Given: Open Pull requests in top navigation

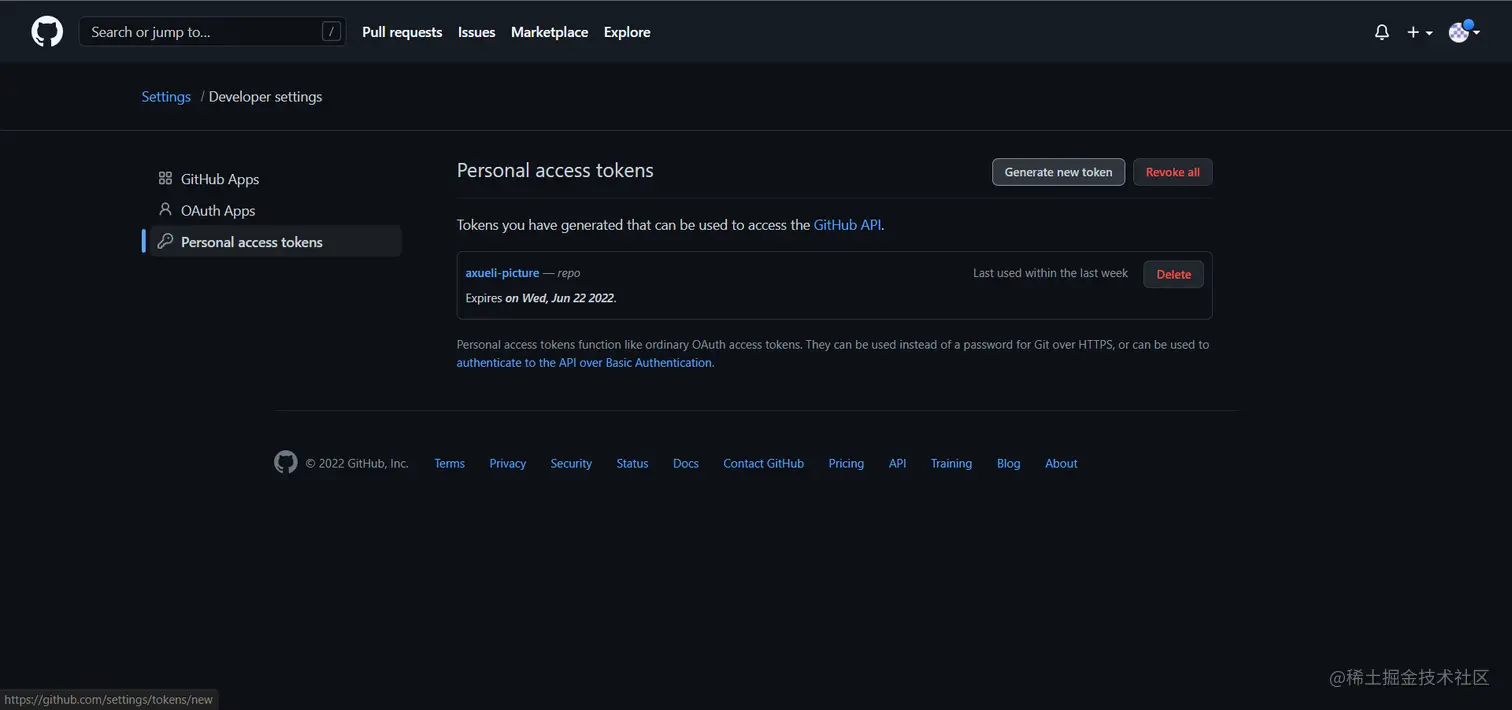Looking at the screenshot, I should click(402, 32).
